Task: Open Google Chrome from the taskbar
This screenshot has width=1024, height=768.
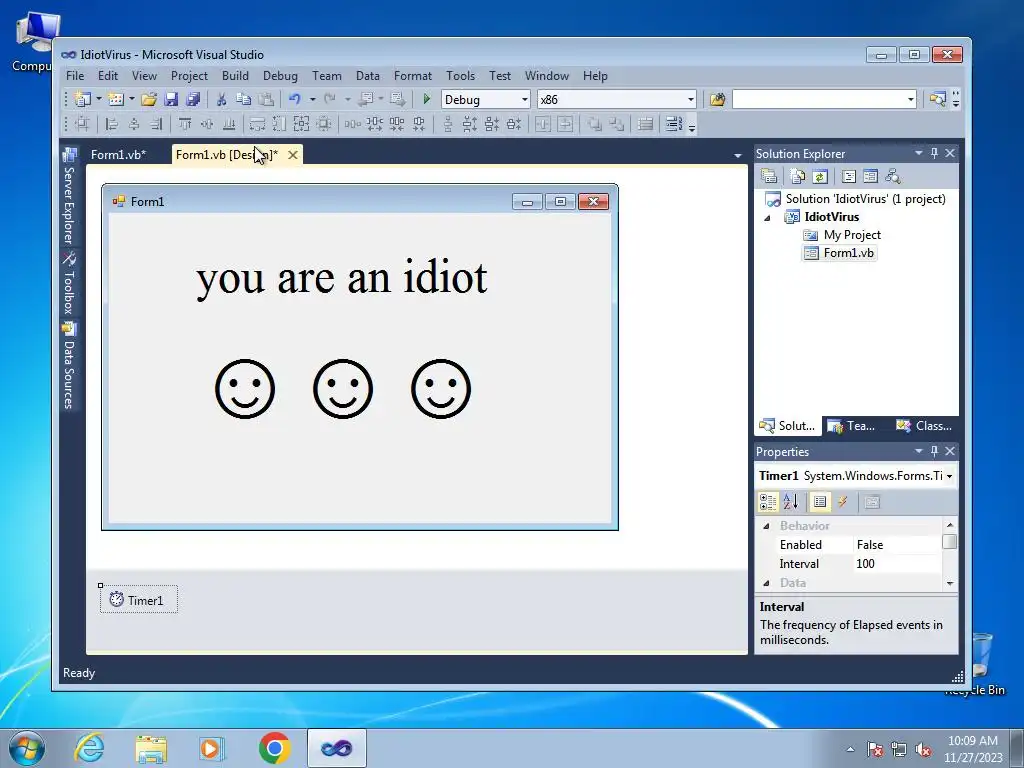Action: pos(274,748)
